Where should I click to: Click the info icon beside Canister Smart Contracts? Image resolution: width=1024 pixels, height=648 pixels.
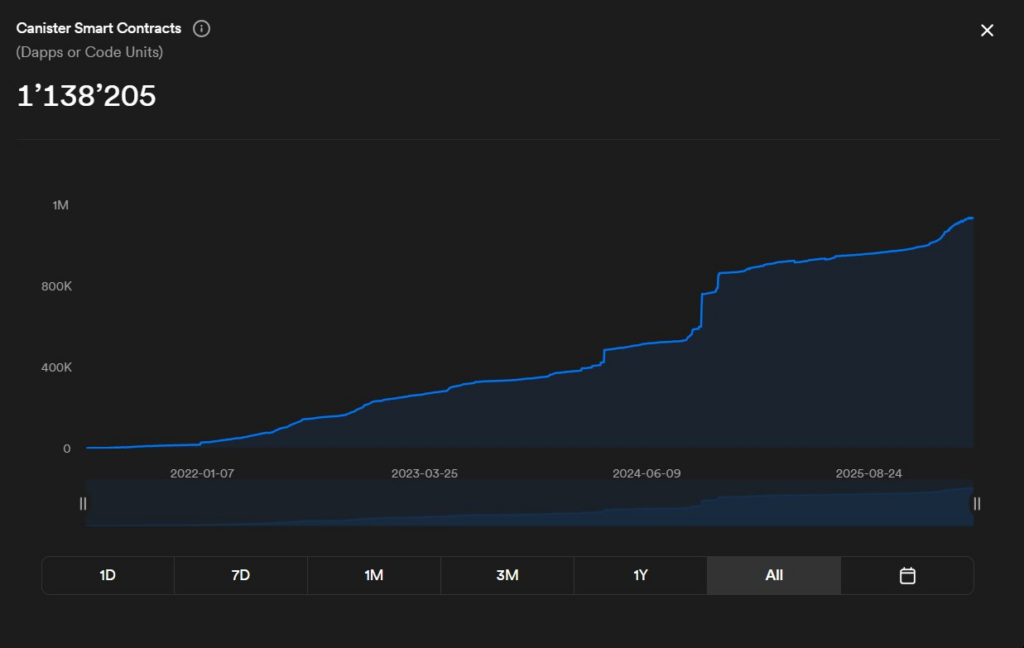pyautogui.click(x=201, y=28)
